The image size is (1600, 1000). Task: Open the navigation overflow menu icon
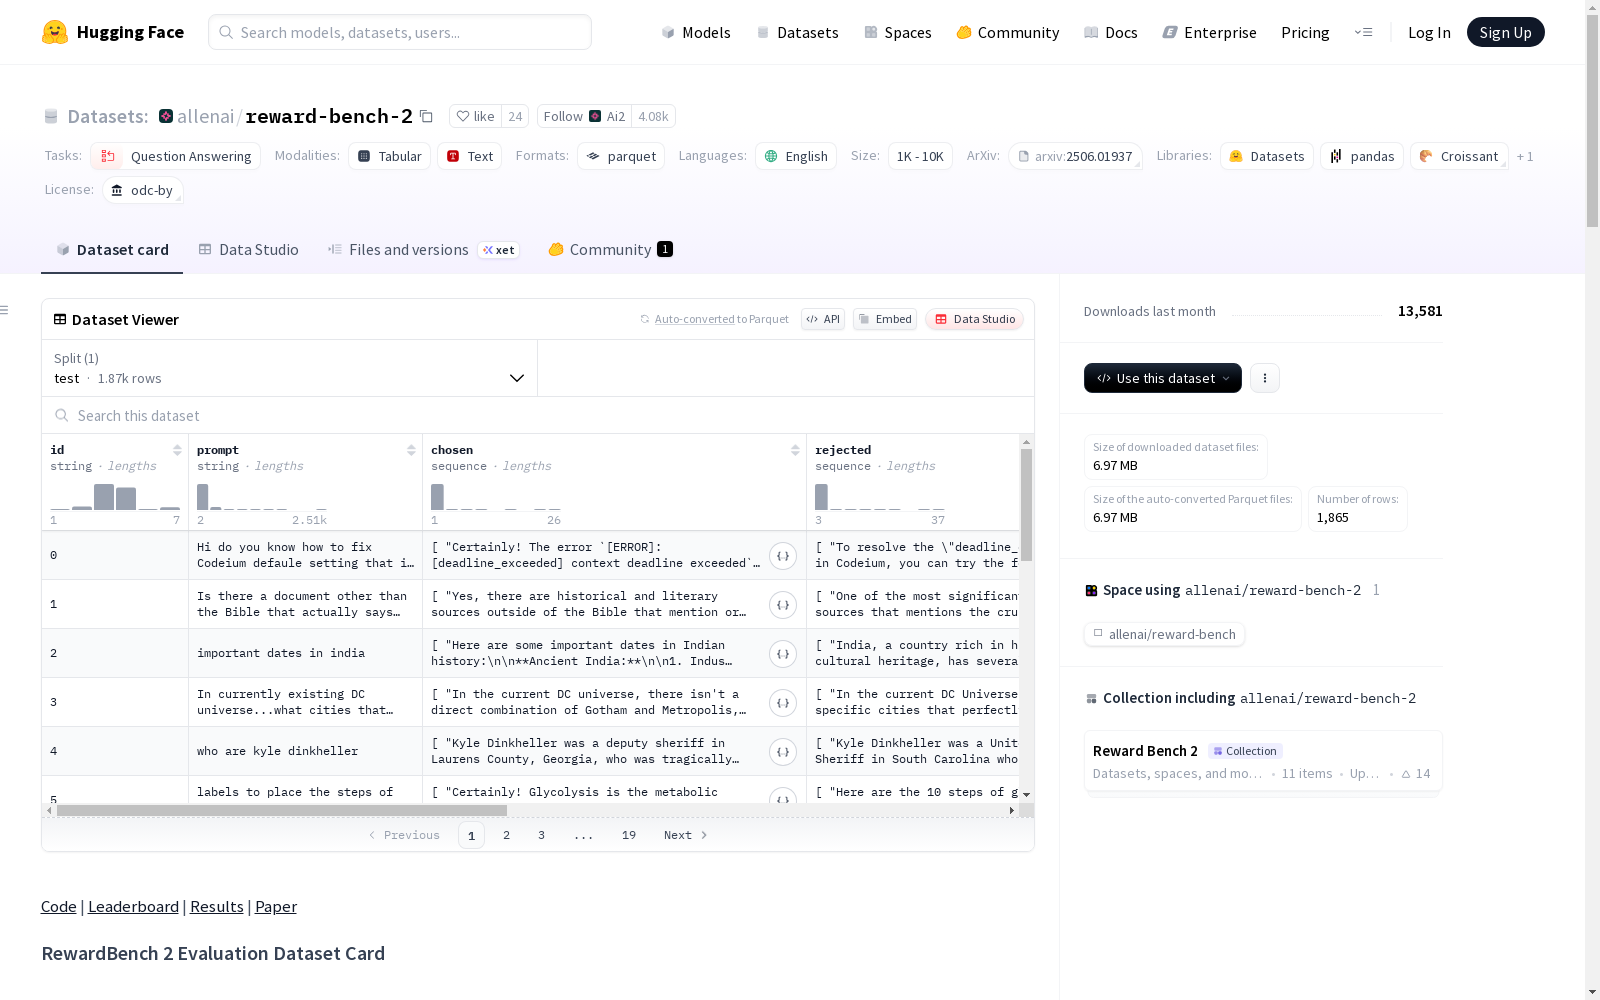click(x=1363, y=32)
